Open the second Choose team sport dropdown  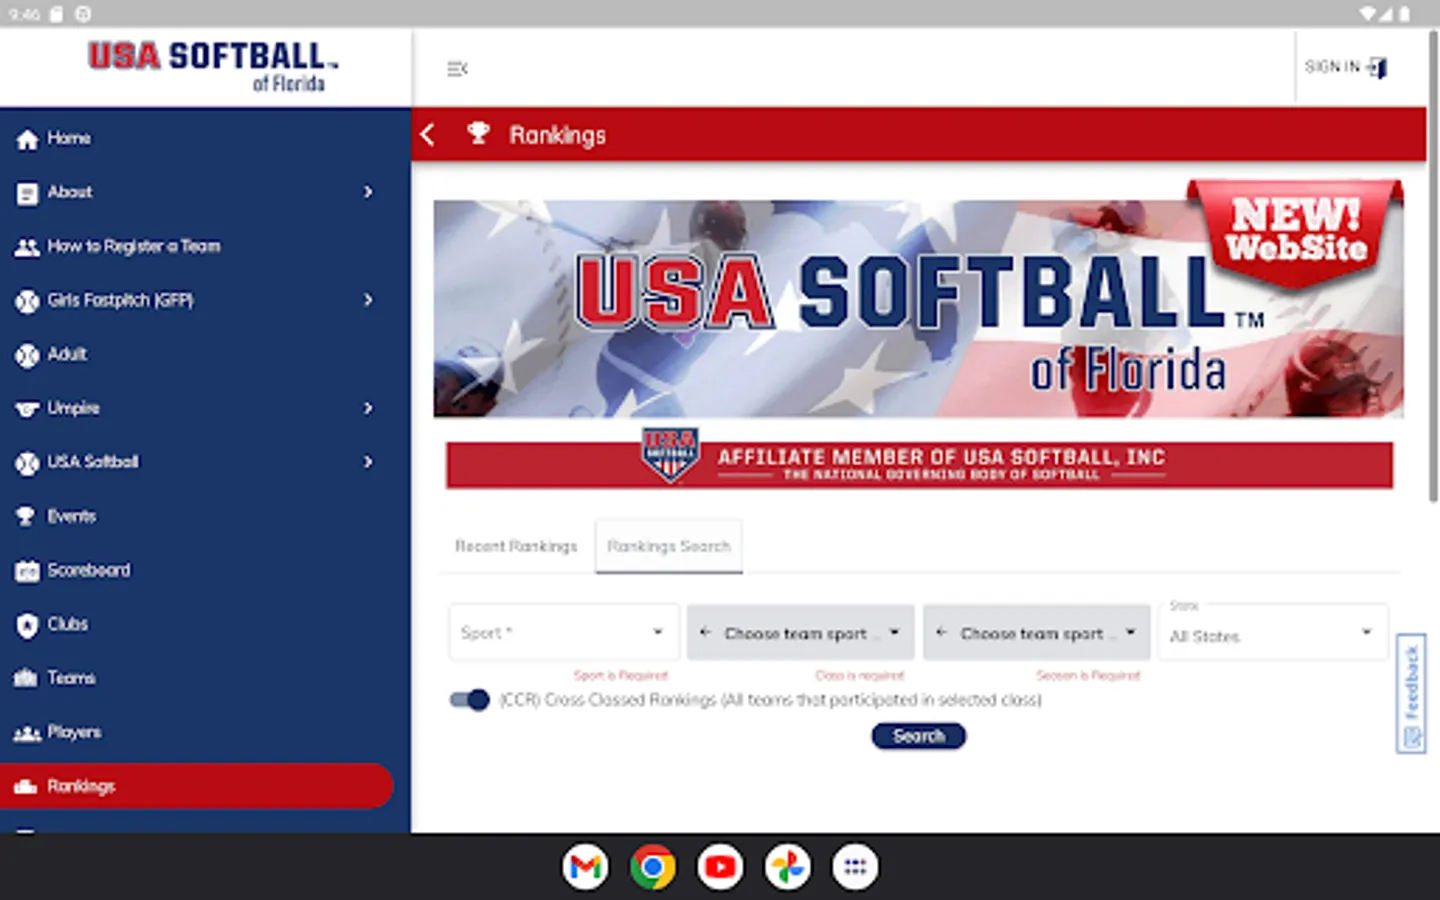[x=1036, y=632]
